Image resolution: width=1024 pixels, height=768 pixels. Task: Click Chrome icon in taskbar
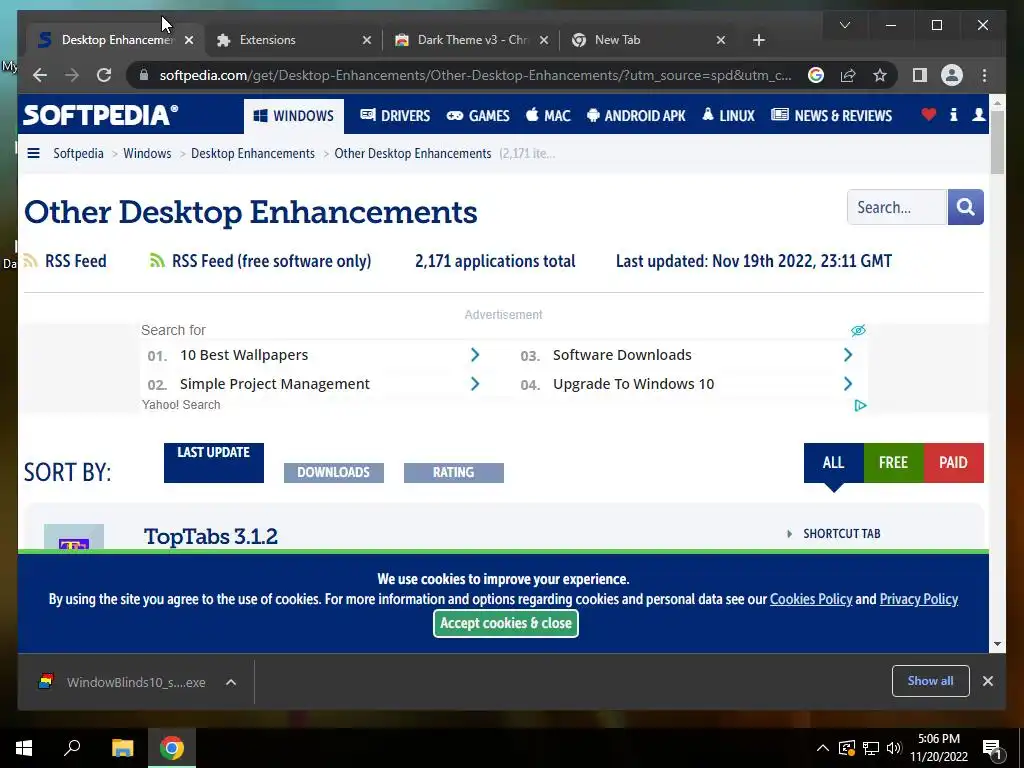pyautogui.click(x=172, y=748)
